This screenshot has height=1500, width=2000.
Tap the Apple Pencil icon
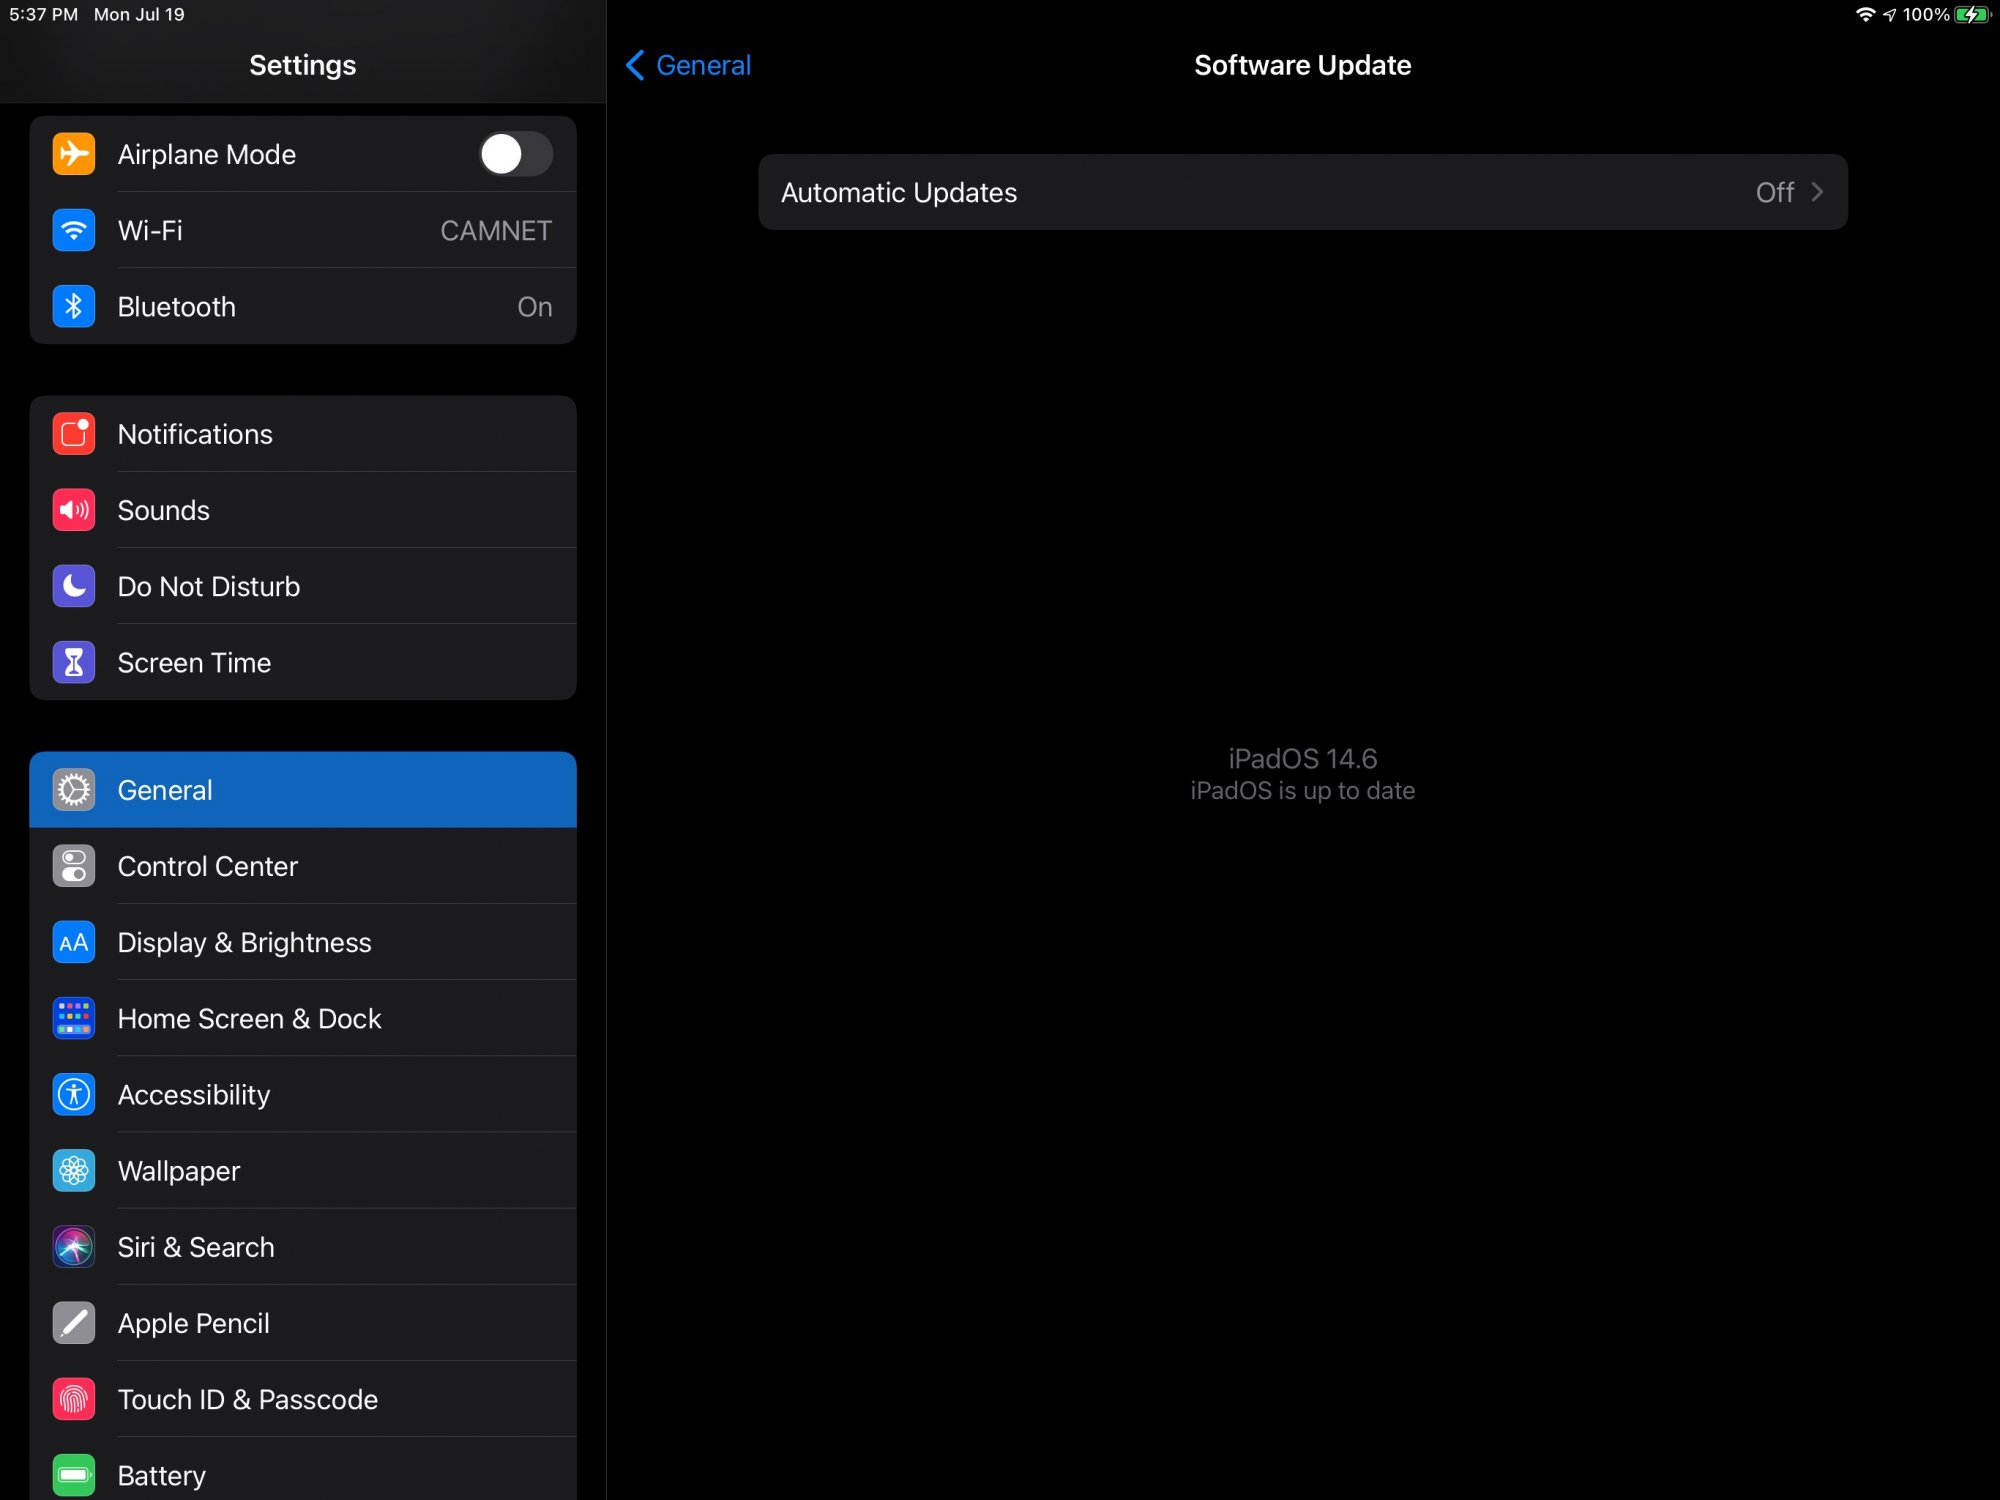point(74,1323)
